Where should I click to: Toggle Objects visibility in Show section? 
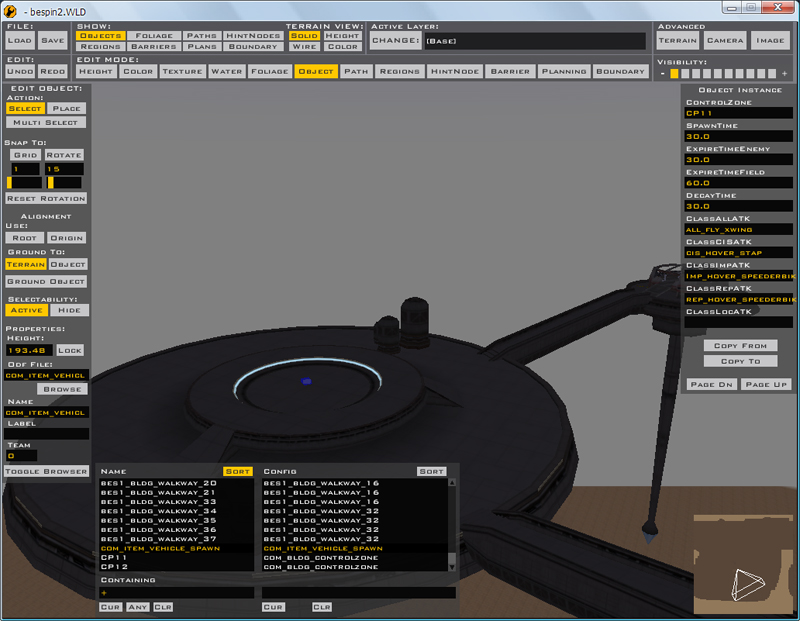[101, 36]
